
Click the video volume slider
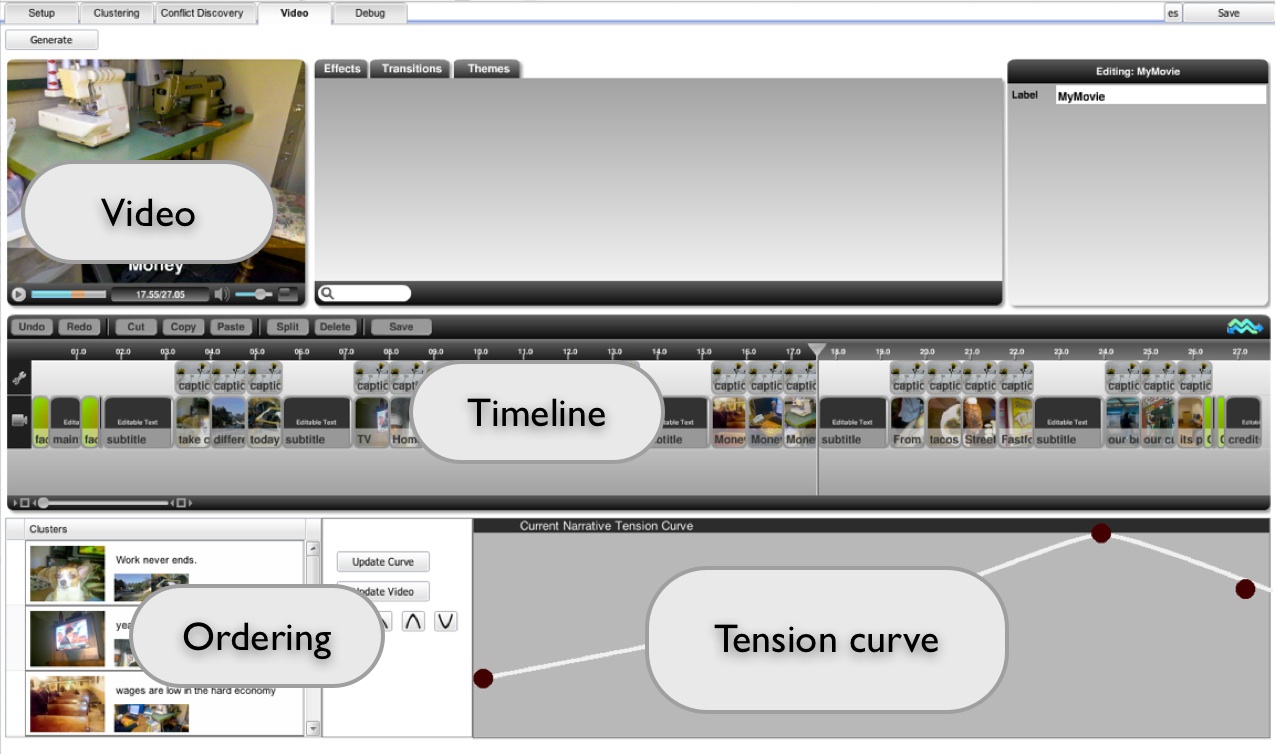pos(254,295)
